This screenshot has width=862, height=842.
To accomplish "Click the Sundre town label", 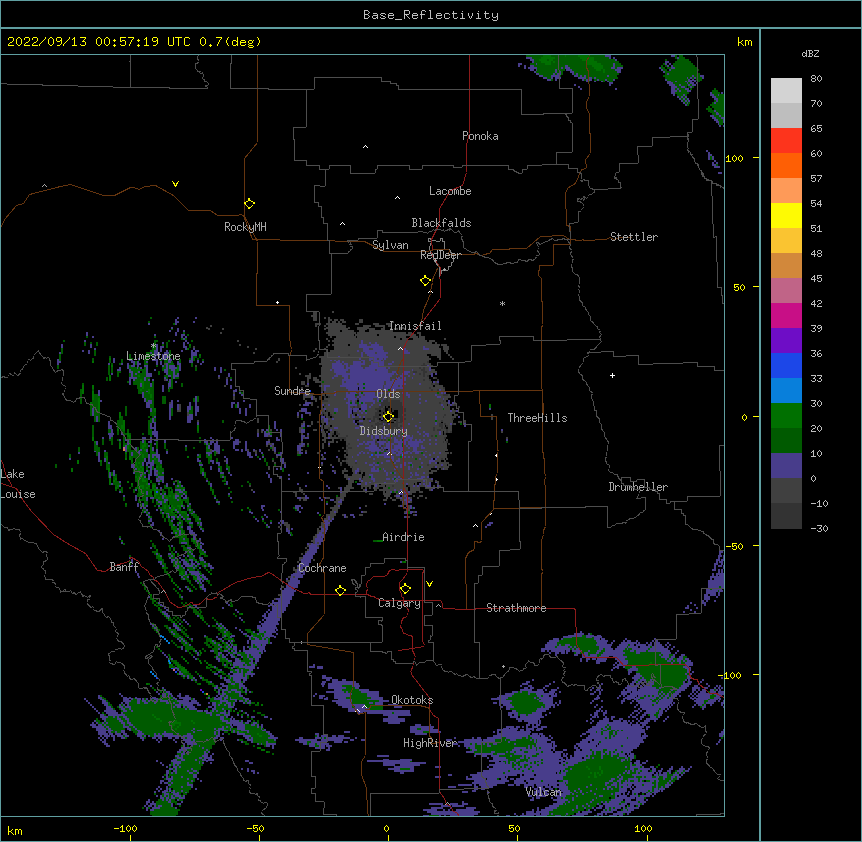I will [292, 391].
